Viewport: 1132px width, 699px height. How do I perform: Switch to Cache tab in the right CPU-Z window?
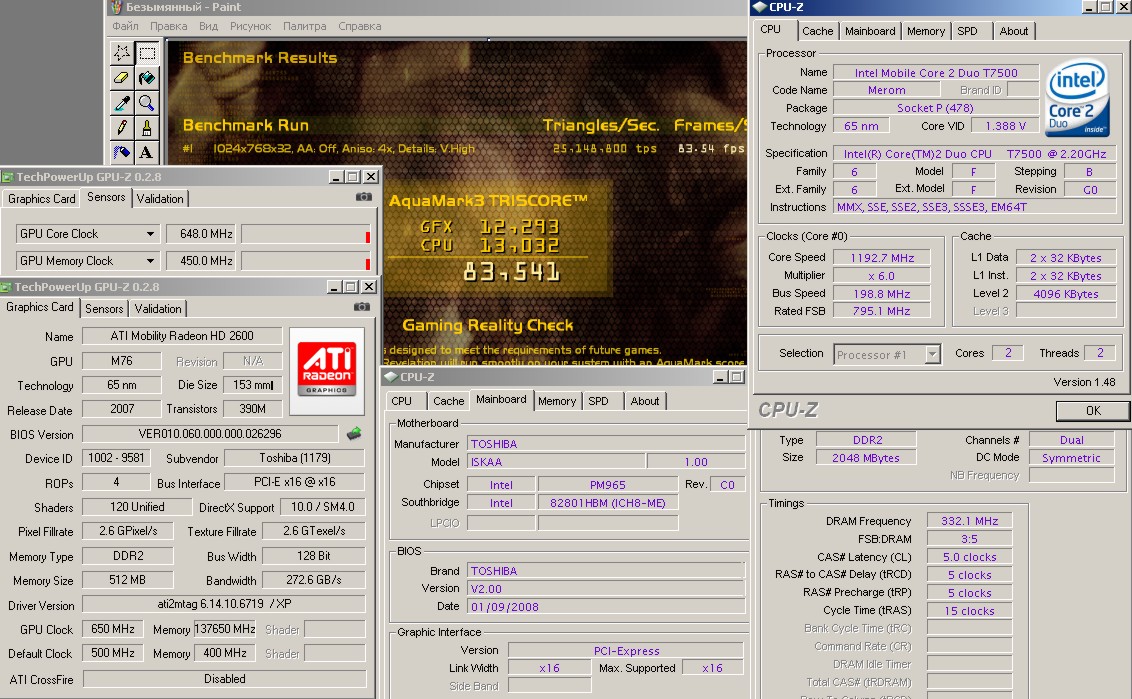(x=817, y=31)
